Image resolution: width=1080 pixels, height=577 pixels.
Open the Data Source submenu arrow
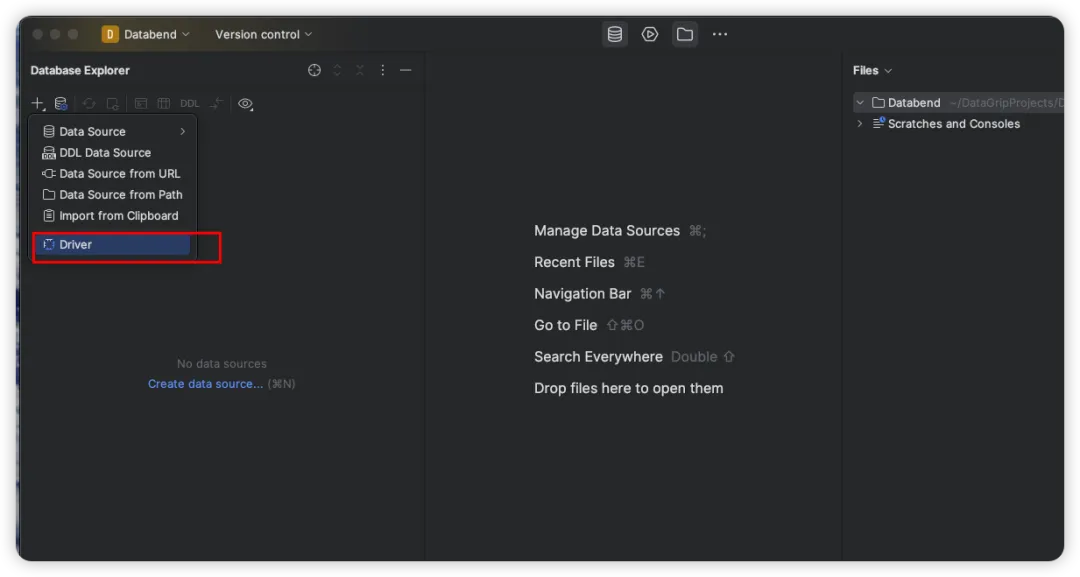coord(183,131)
